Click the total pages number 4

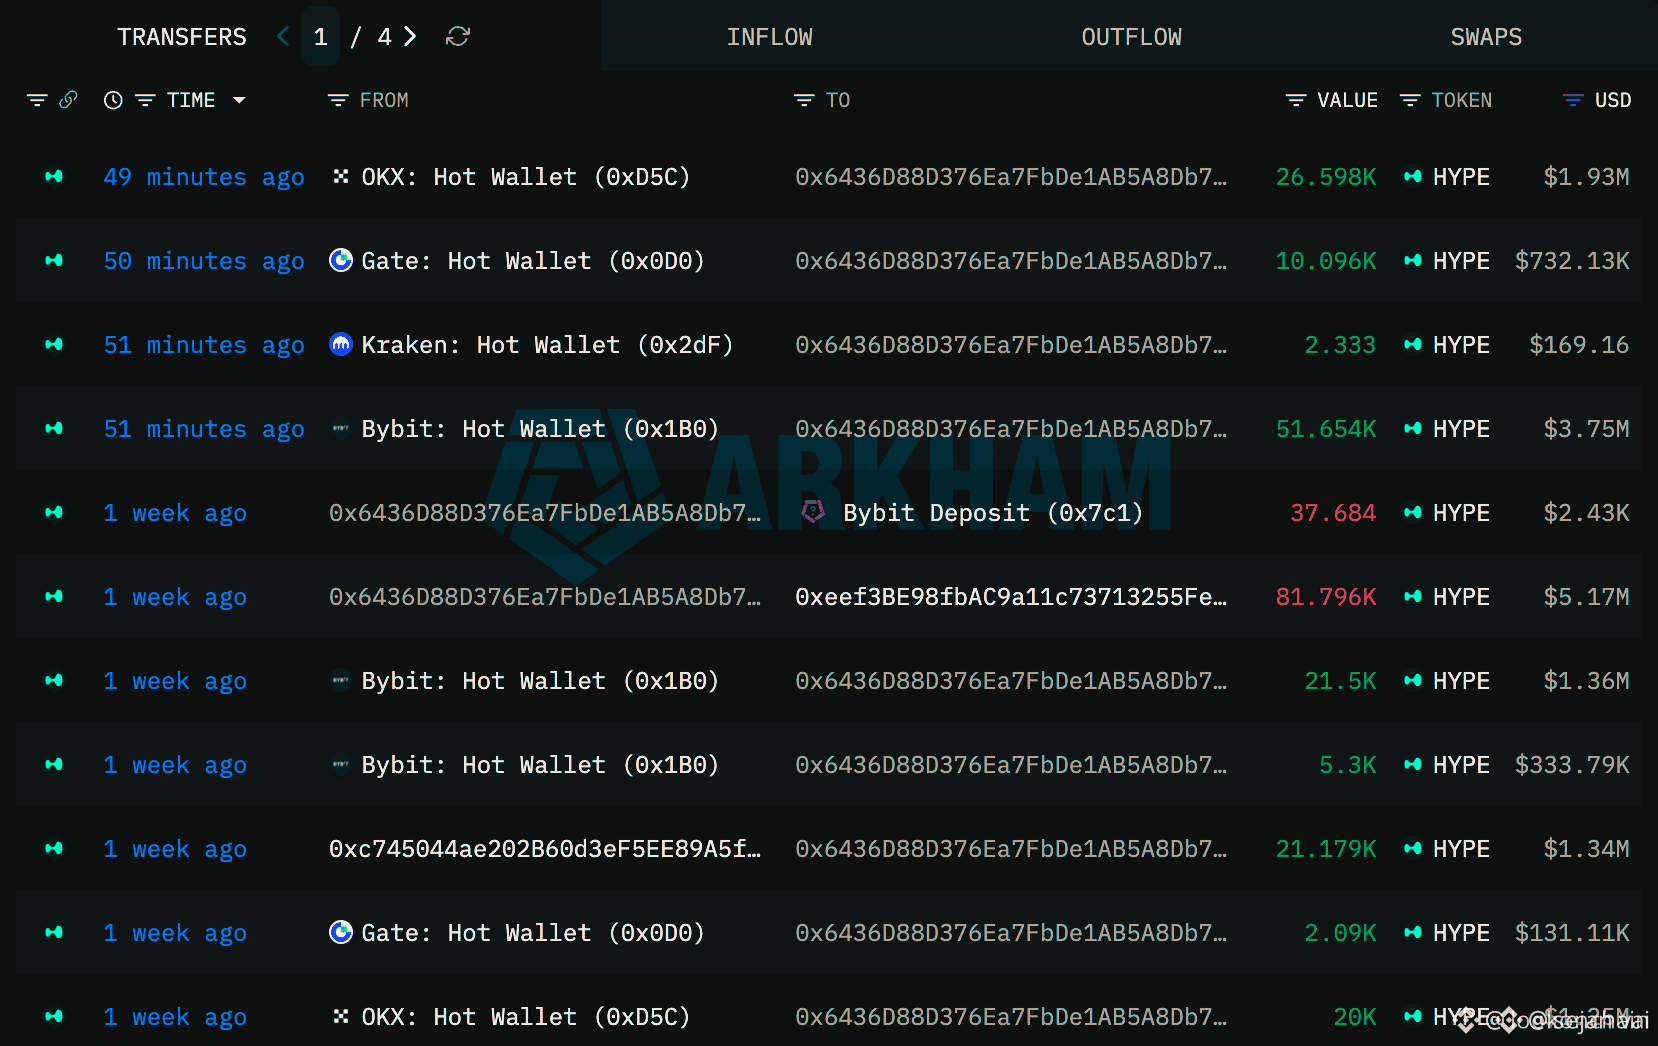(384, 37)
